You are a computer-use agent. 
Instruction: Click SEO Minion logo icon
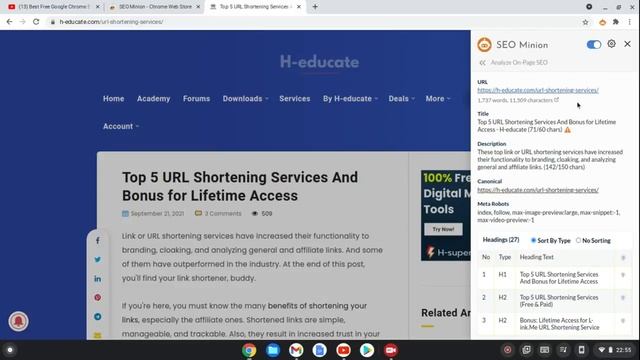484,44
